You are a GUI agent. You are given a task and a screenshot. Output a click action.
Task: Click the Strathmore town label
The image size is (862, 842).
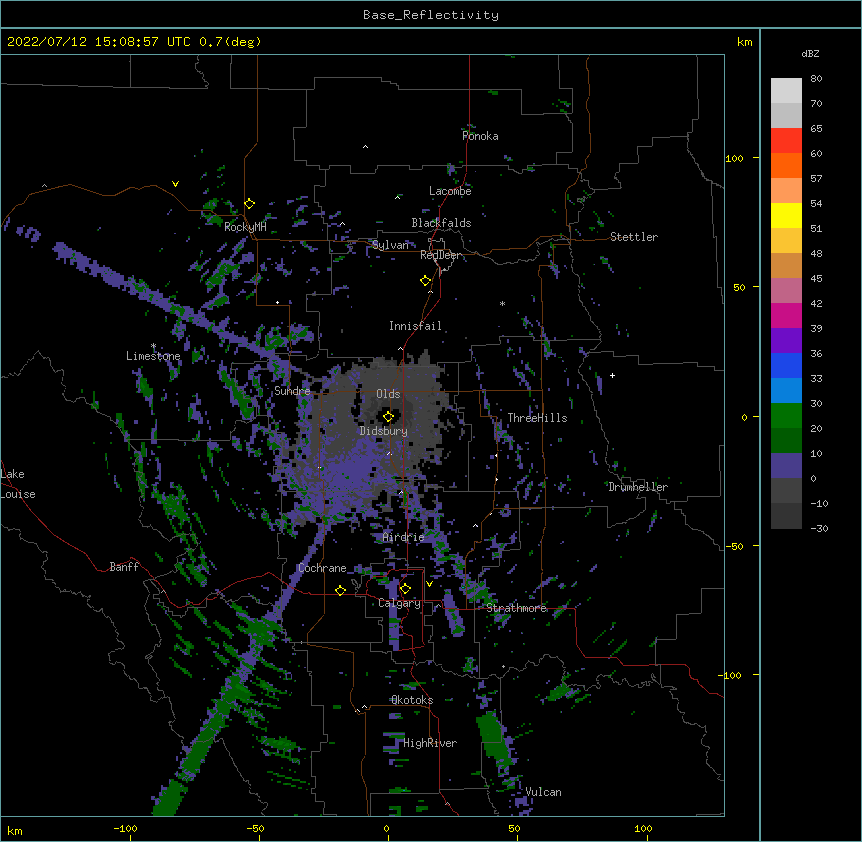(516, 608)
